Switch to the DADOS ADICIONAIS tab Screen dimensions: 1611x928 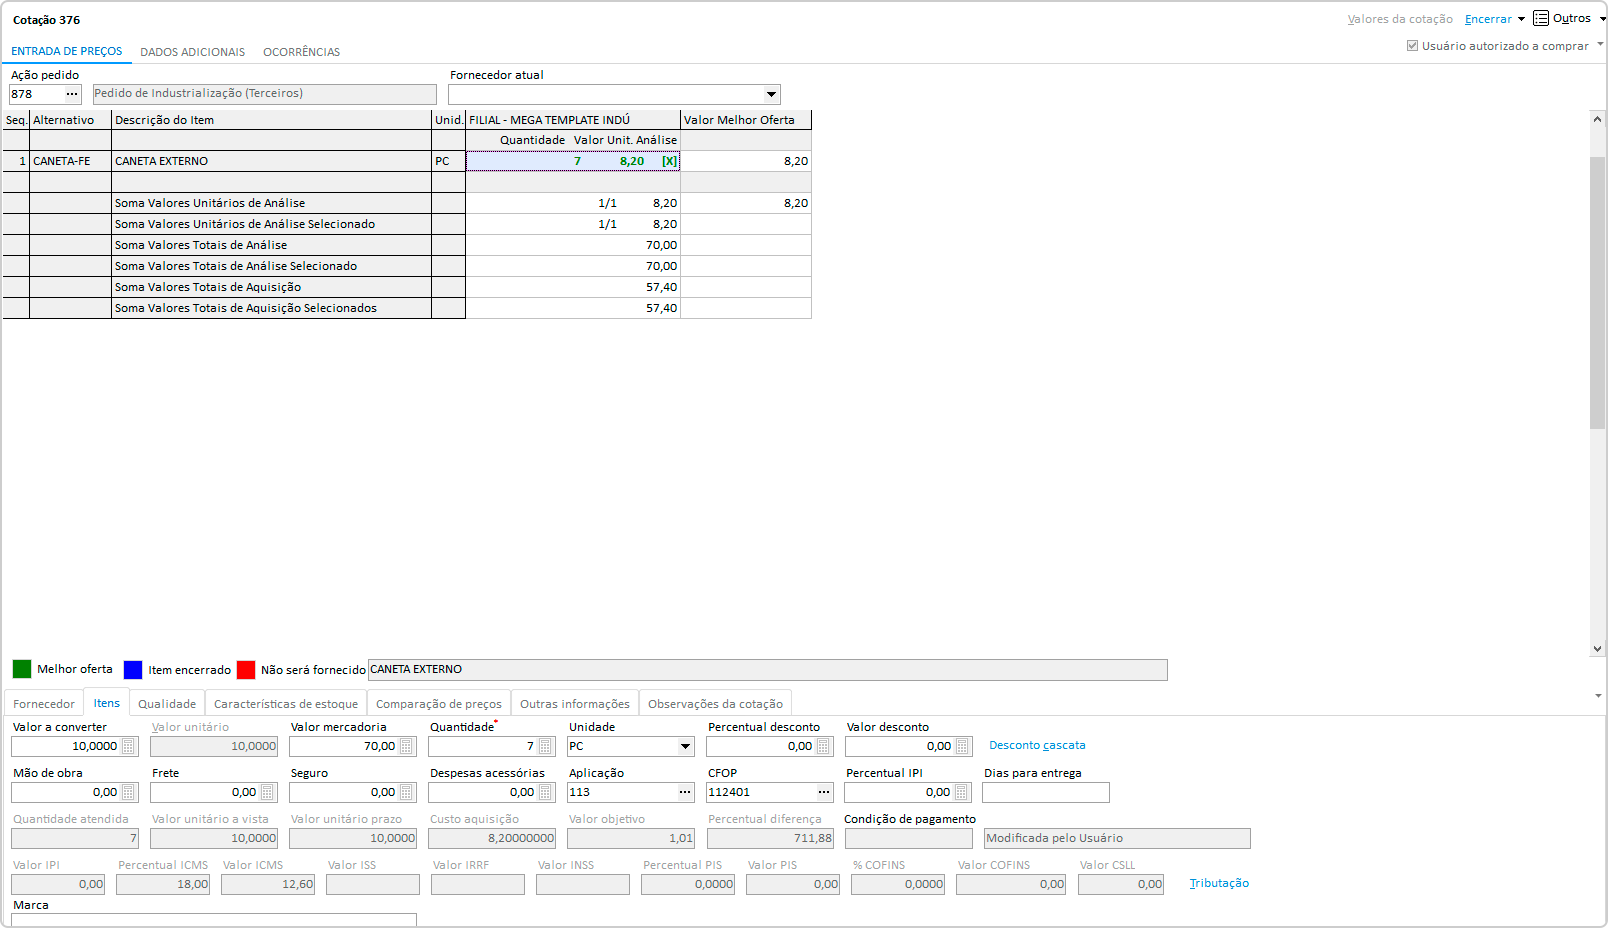[192, 52]
